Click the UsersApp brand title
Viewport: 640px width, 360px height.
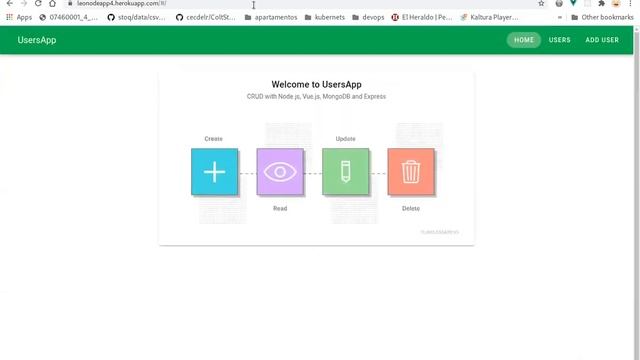pyautogui.click(x=37, y=40)
